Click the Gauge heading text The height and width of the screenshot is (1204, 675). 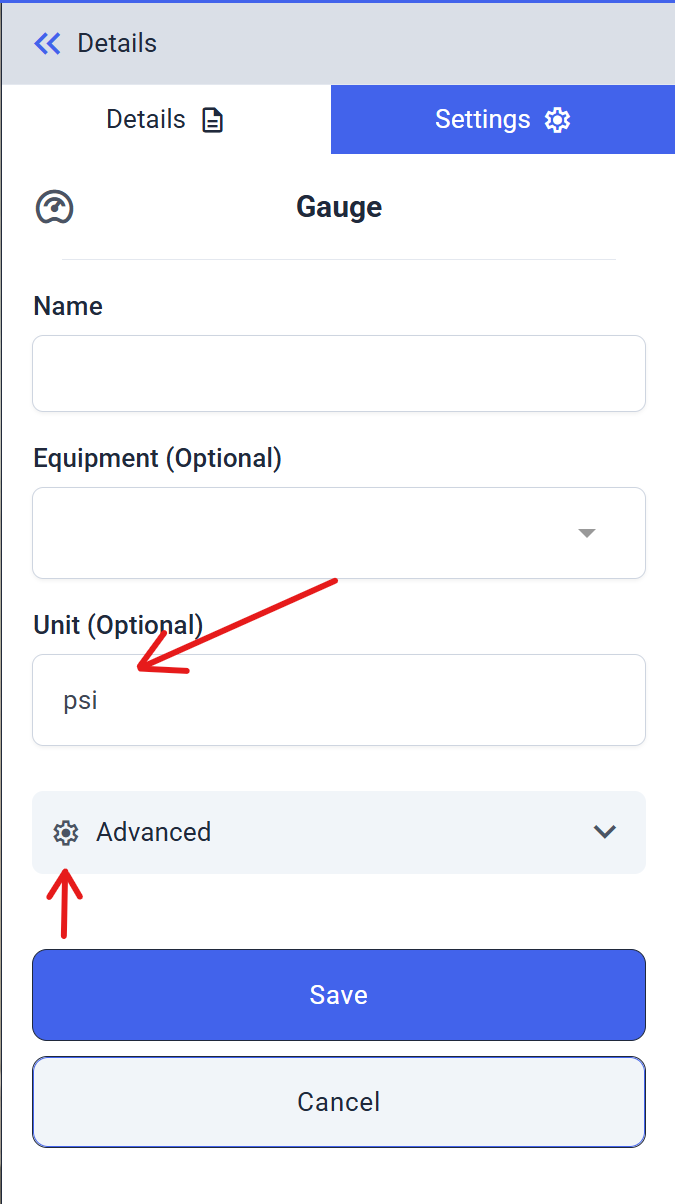click(339, 207)
